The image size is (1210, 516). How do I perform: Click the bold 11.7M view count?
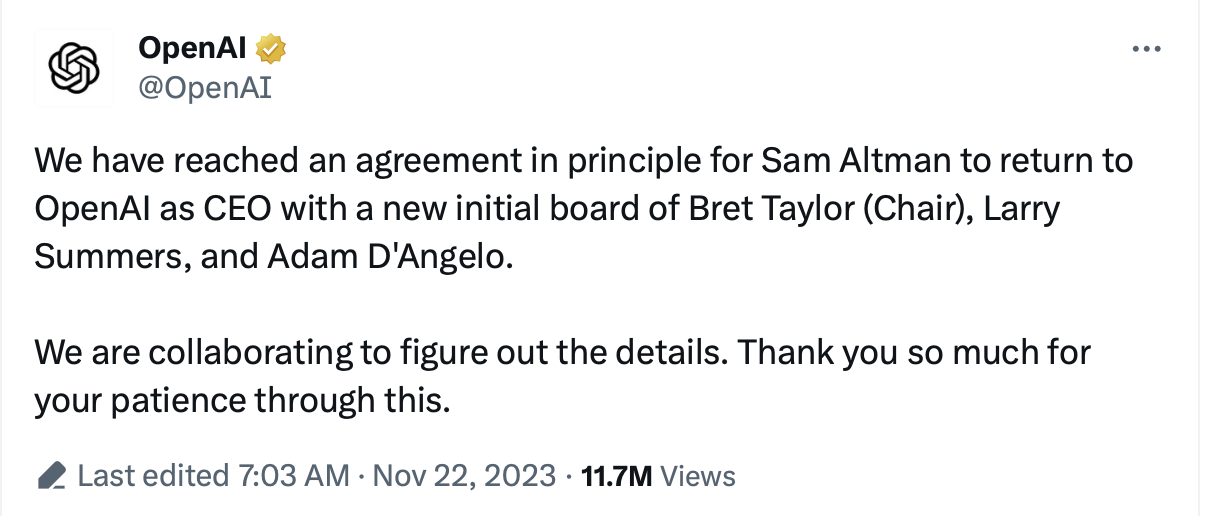point(616,477)
